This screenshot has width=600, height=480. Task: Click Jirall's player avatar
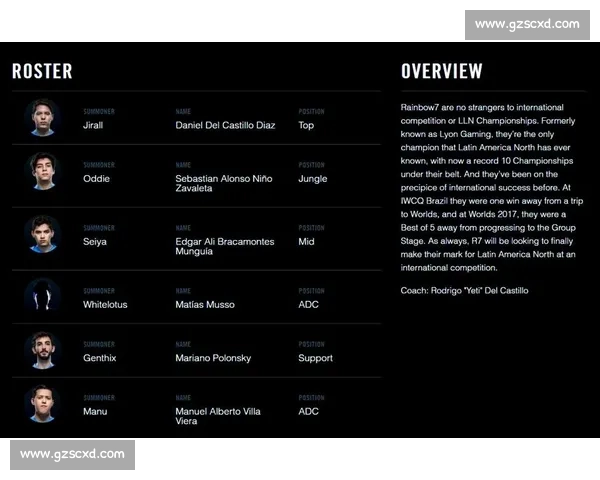pyautogui.click(x=42, y=118)
